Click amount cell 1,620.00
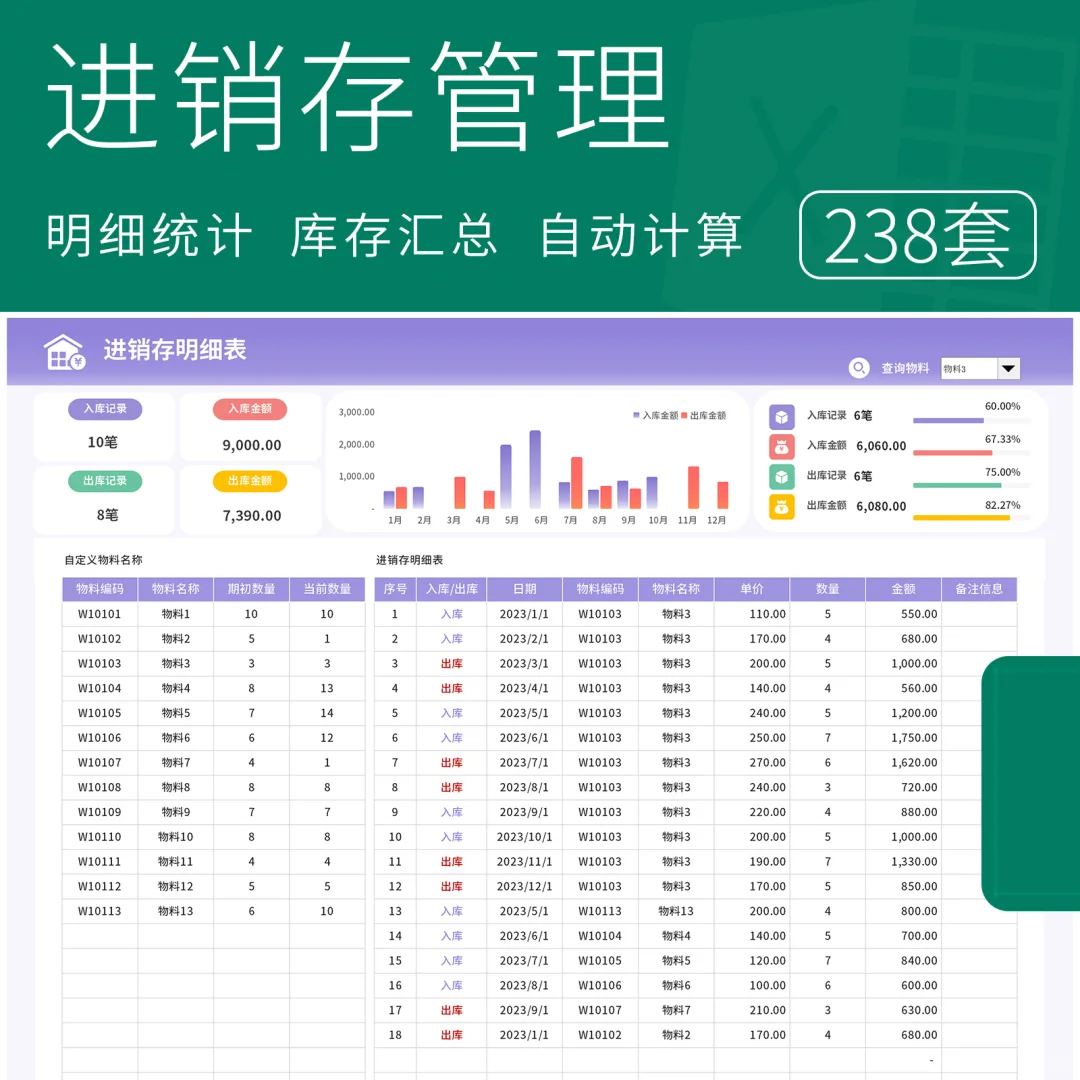 tap(903, 763)
